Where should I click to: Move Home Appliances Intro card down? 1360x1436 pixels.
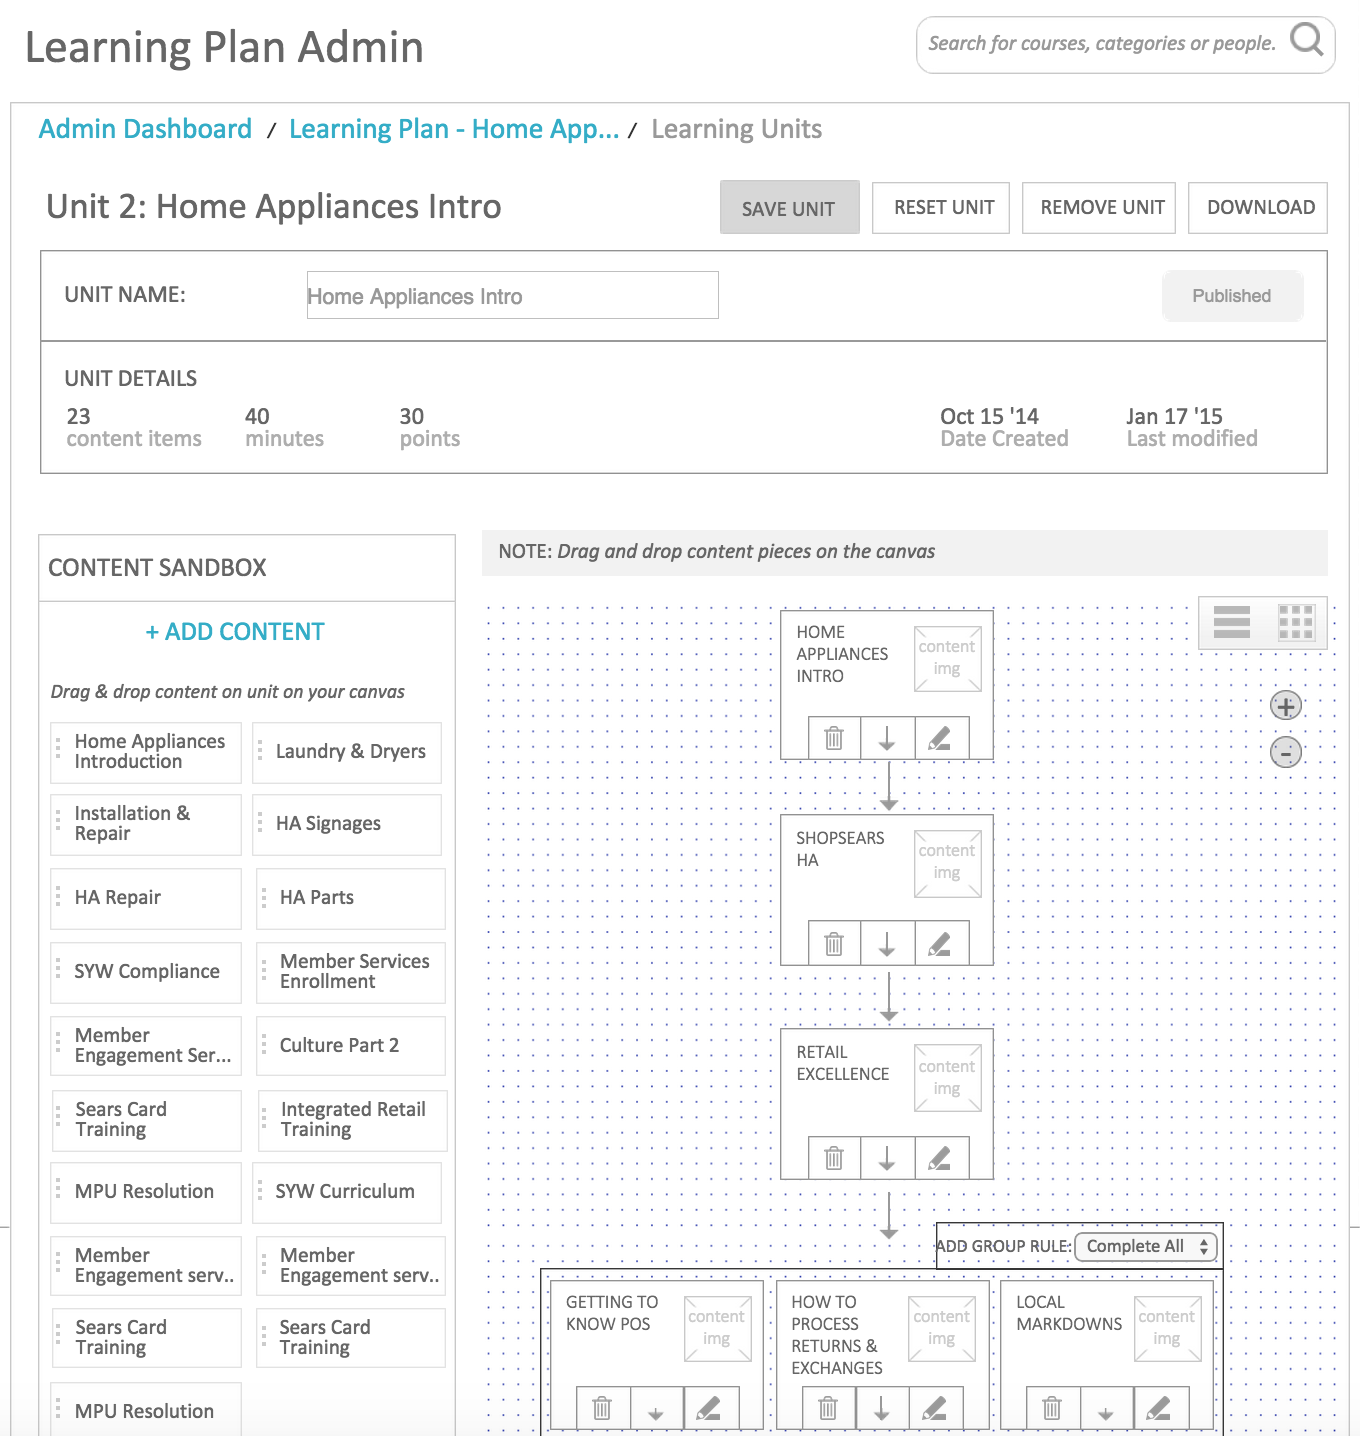[x=887, y=738]
